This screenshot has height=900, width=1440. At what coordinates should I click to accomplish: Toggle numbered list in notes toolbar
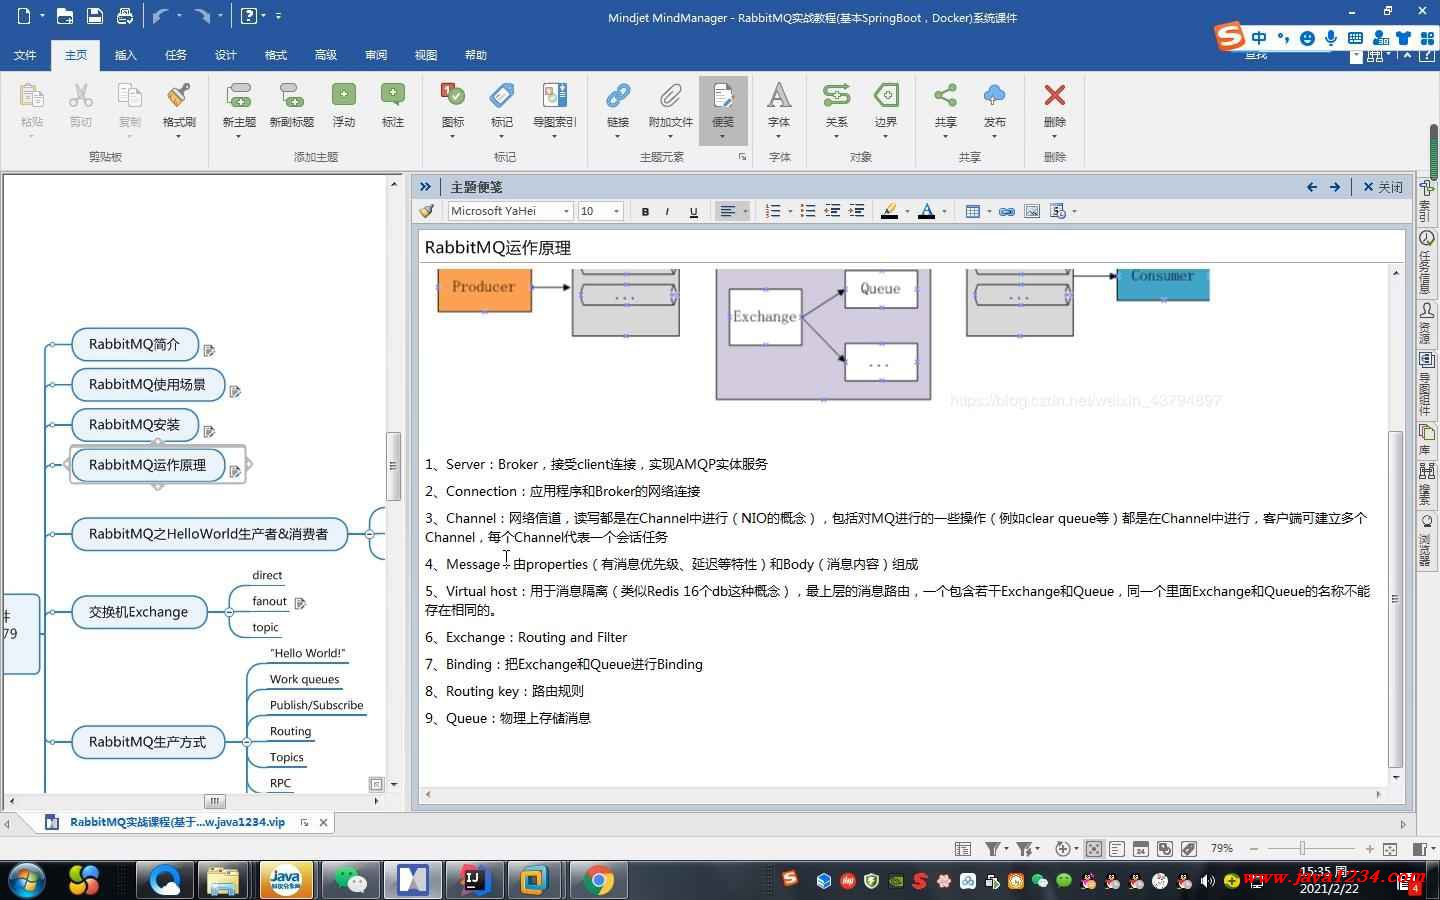coord(772,211)
